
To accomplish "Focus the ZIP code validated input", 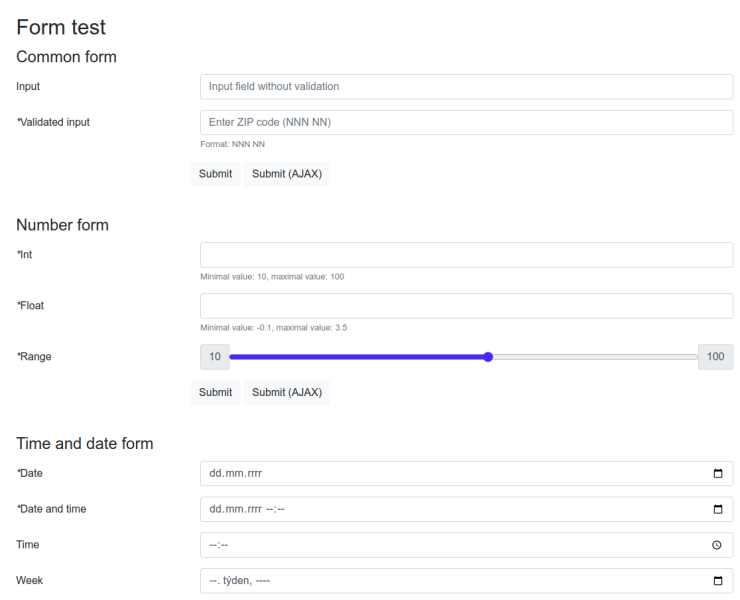I will pos(467,123).
